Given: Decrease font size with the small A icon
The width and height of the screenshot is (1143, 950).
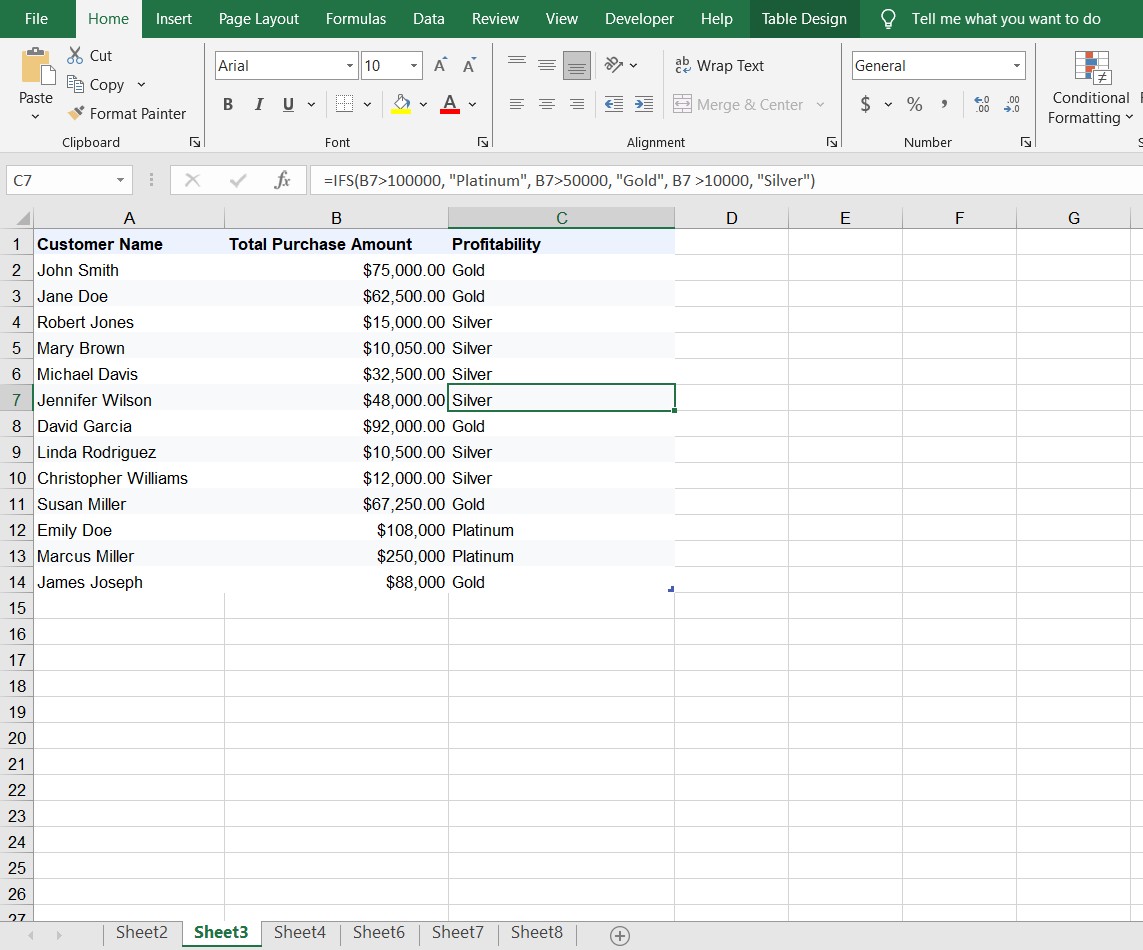Looking at the screenshot, I should pos(469,66).
